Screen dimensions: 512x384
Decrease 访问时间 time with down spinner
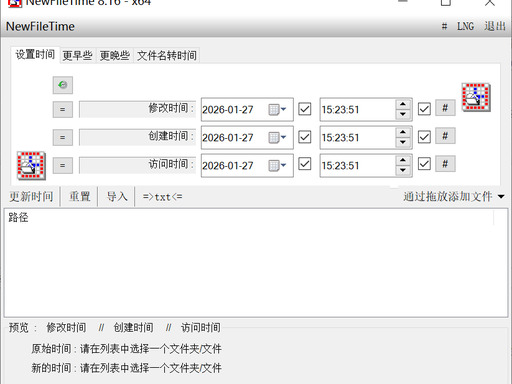click(x=403, y=170)
